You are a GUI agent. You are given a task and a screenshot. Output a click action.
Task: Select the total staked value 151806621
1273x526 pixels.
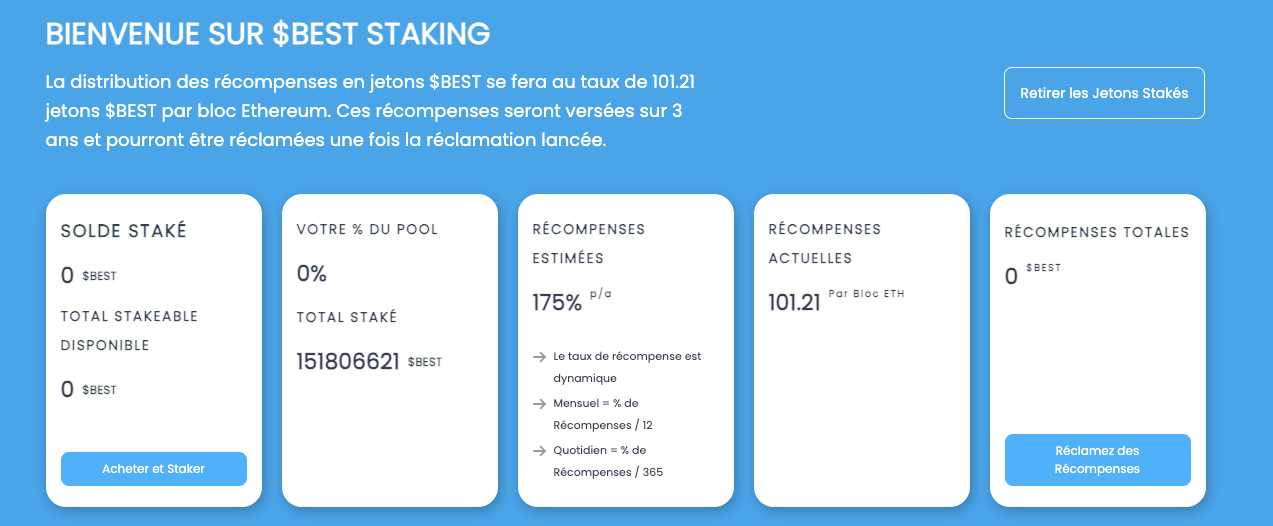(348, 361)
